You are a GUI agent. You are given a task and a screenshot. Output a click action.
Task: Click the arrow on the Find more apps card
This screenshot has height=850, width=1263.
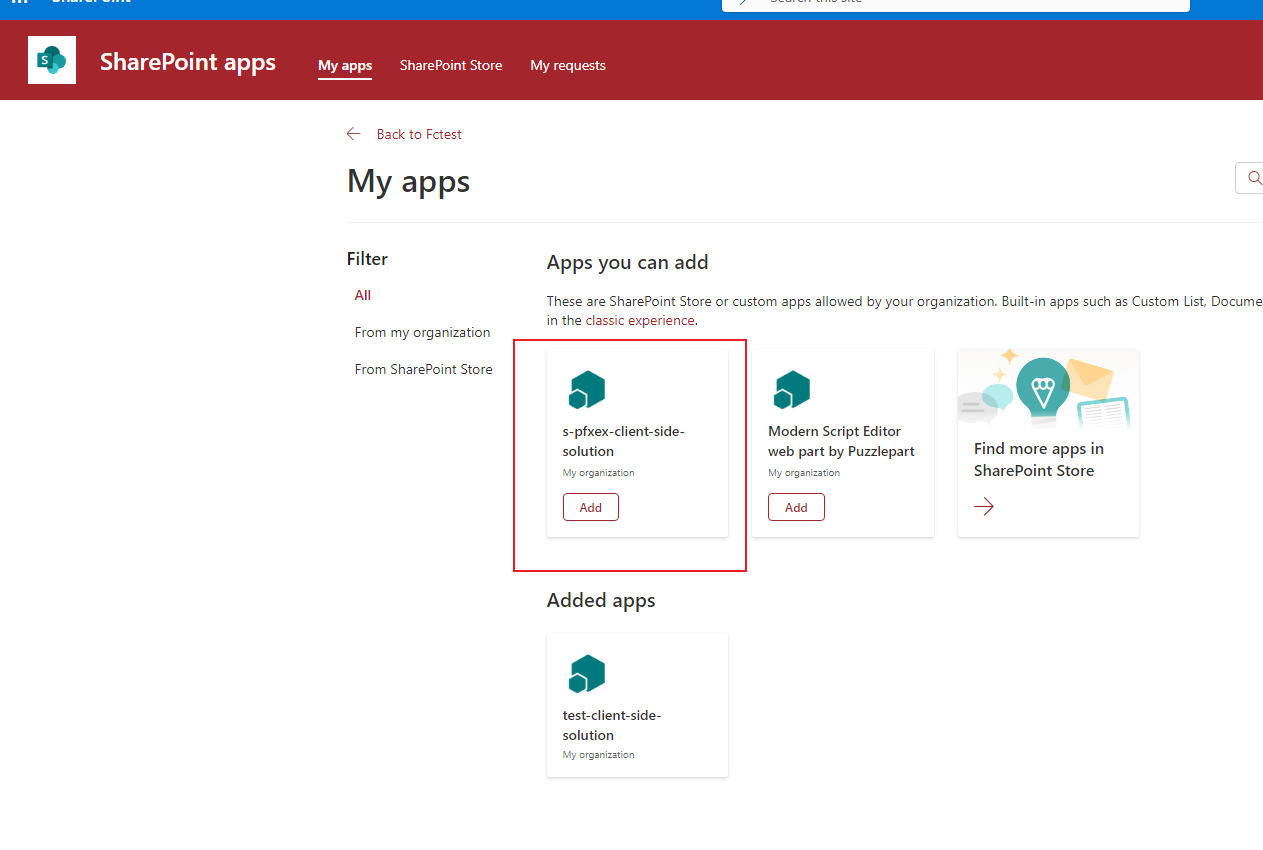point(984,507)
